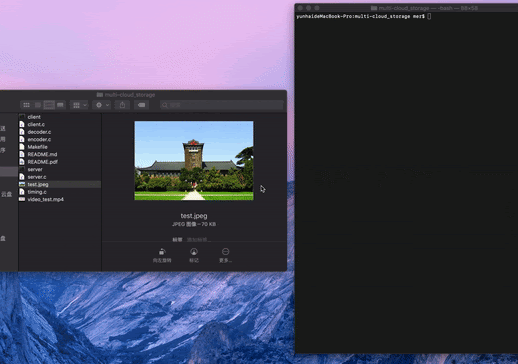Click the Terminal window title bar text
Screen dimensions: 518x364
coord(428,8)
